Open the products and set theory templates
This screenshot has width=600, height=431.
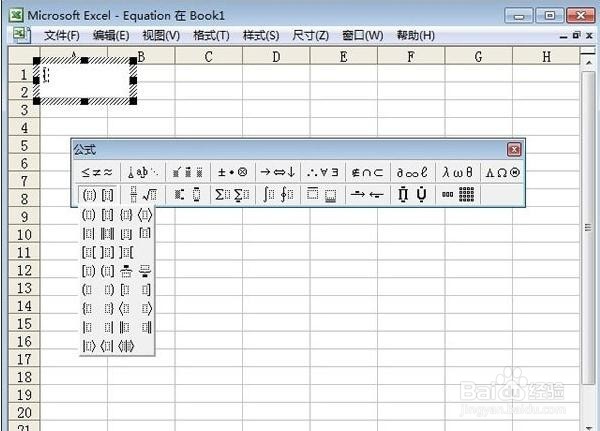[x=412, y=194]
